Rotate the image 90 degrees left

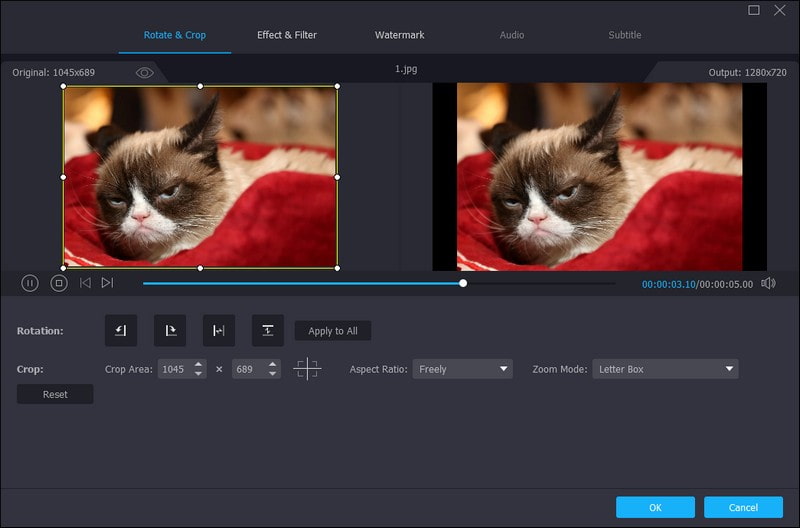(121, 331)
